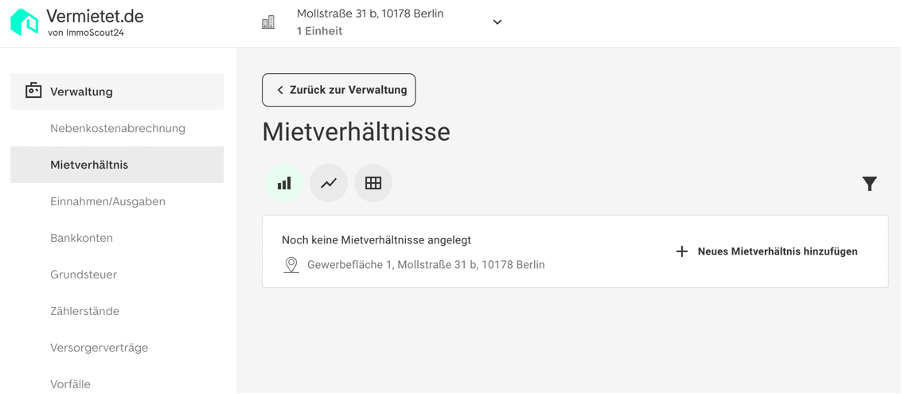Click the Vermietet.de house logo

tap(24, 22)
